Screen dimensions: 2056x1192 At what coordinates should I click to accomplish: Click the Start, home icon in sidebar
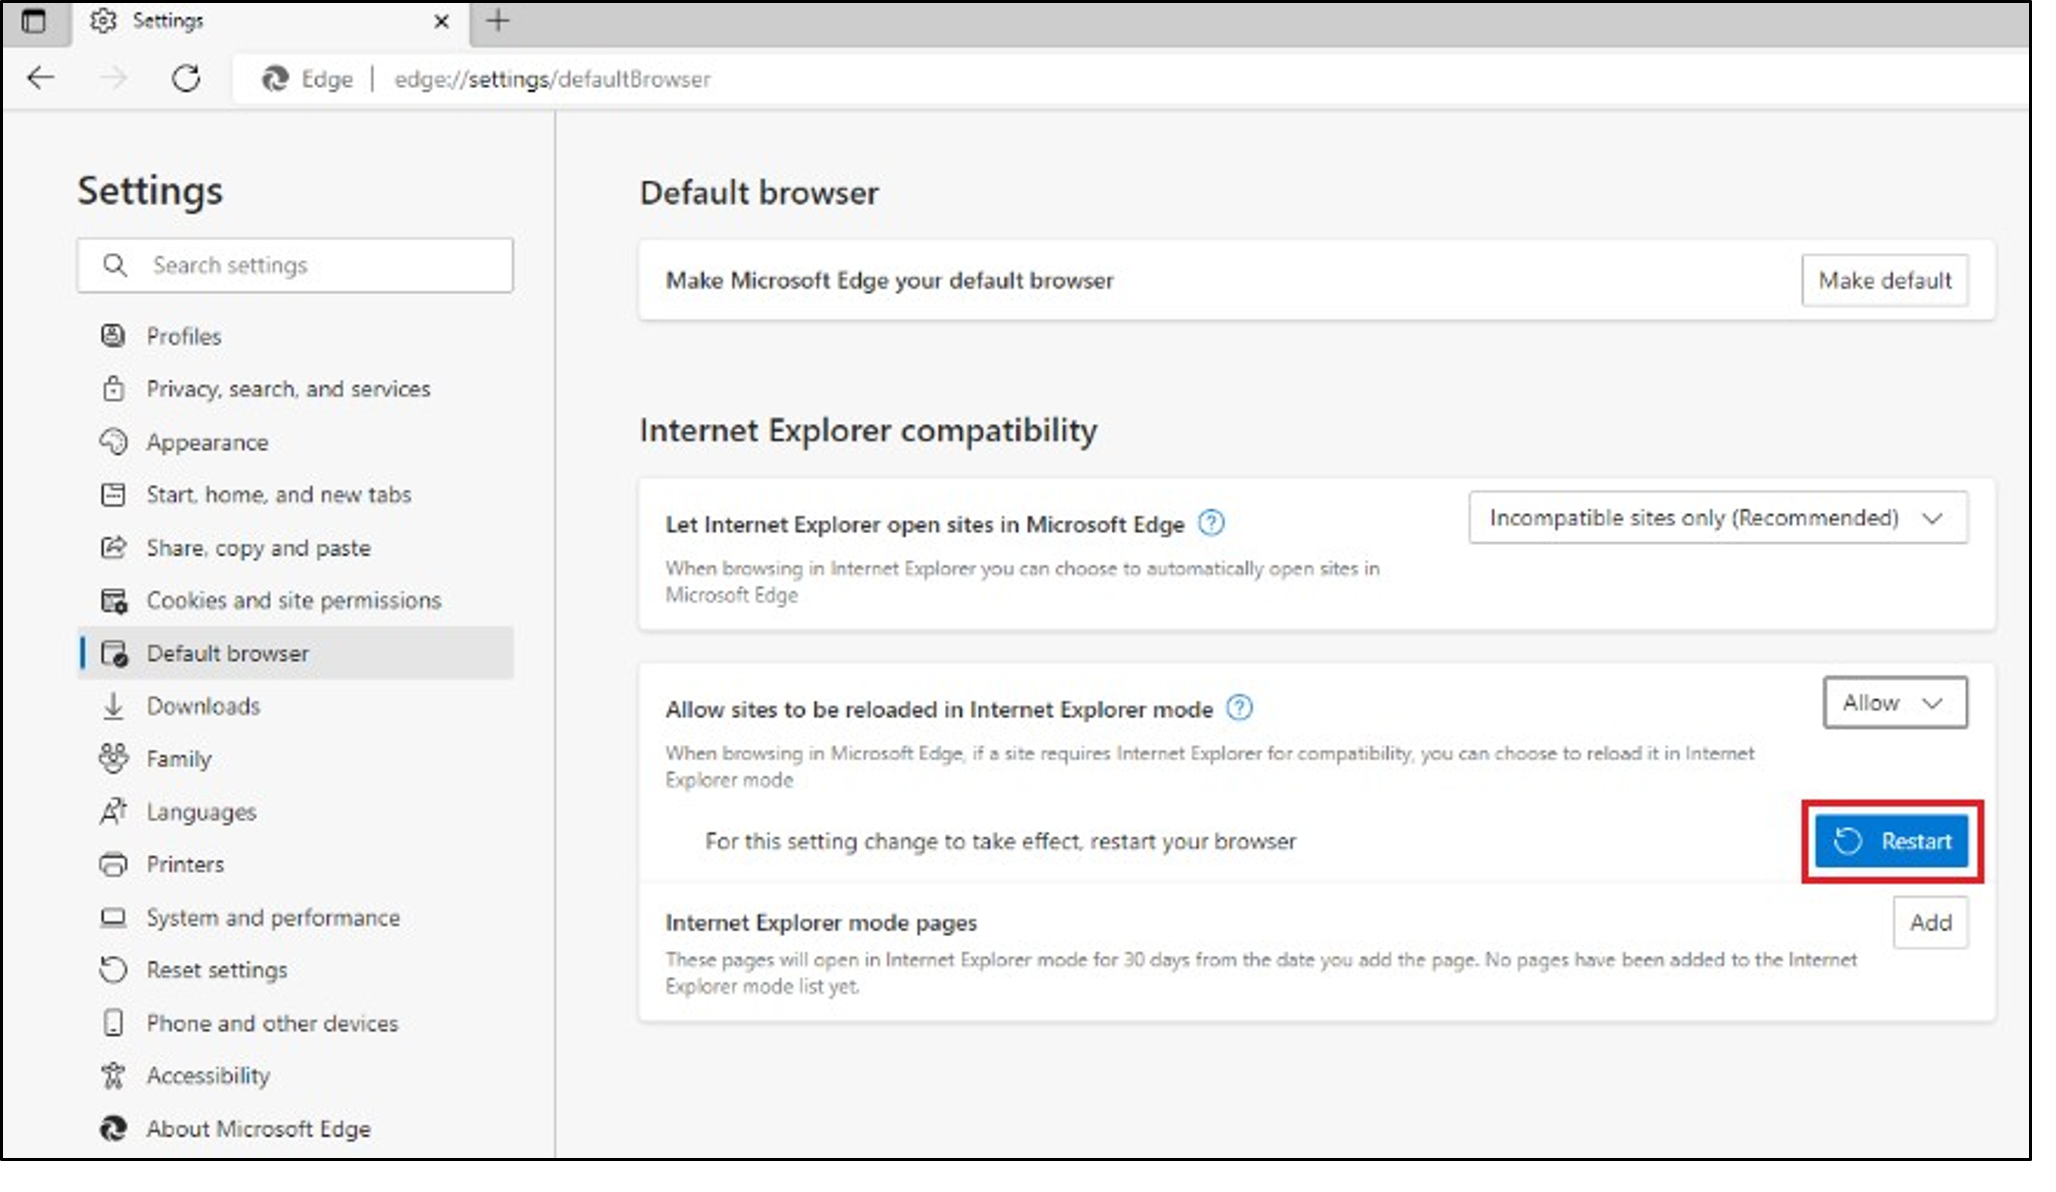click(x=113, y=494)
